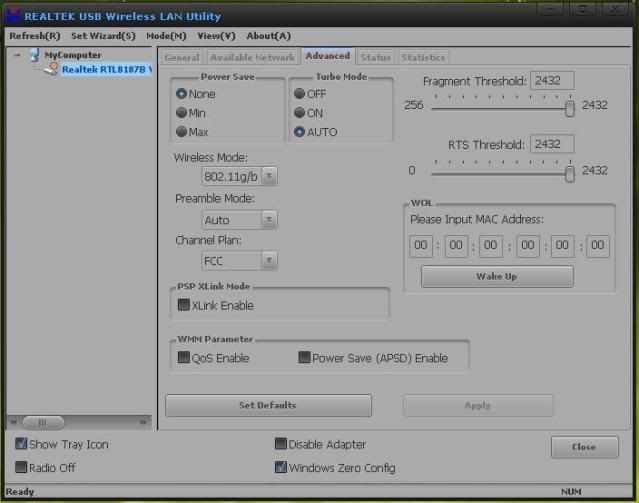Click the Apply button
Viewport: 639px width, 503px height.
tap(478, 405)
